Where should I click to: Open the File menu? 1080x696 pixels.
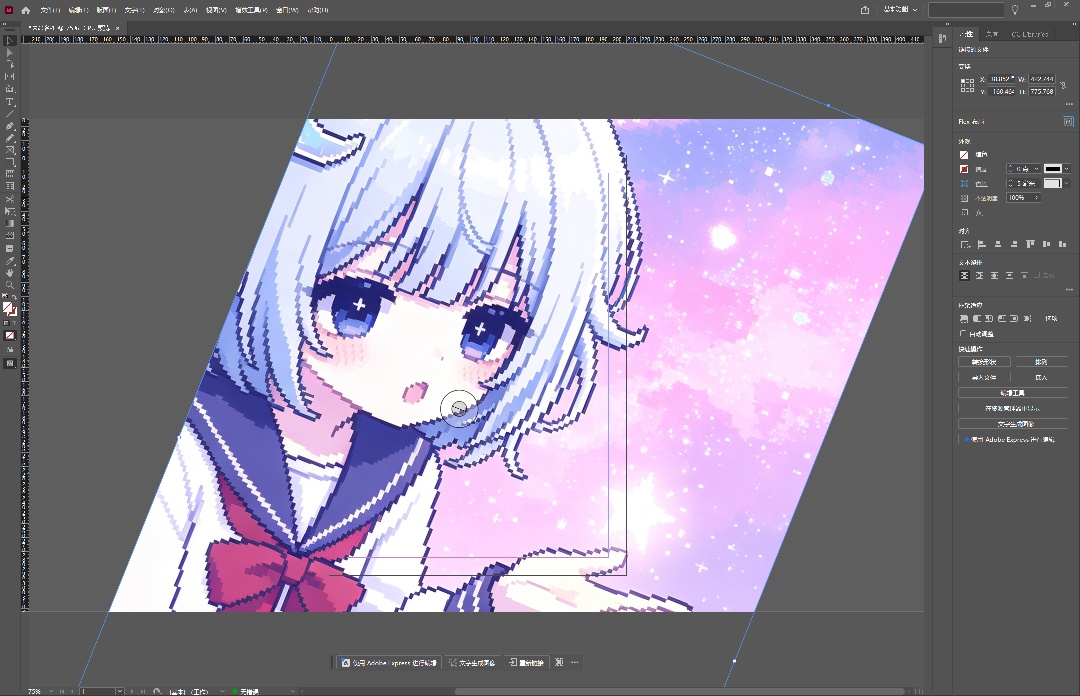(x=50, y=10)
